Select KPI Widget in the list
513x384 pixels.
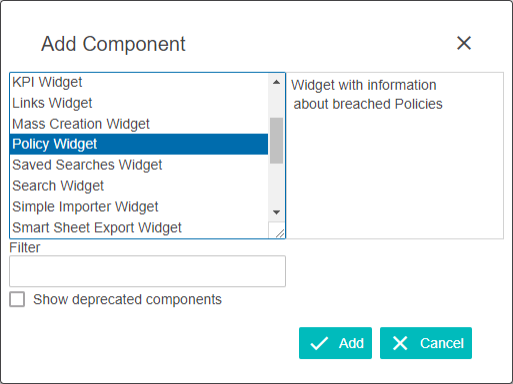coord(139,82)
